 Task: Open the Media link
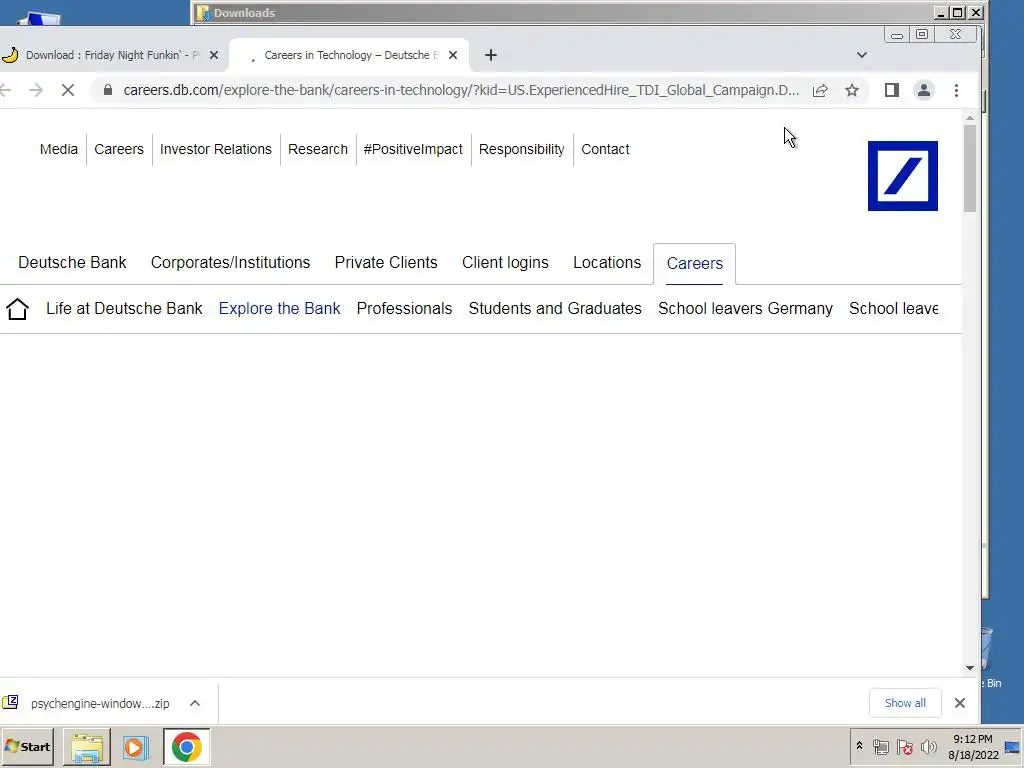click(59, 150)
